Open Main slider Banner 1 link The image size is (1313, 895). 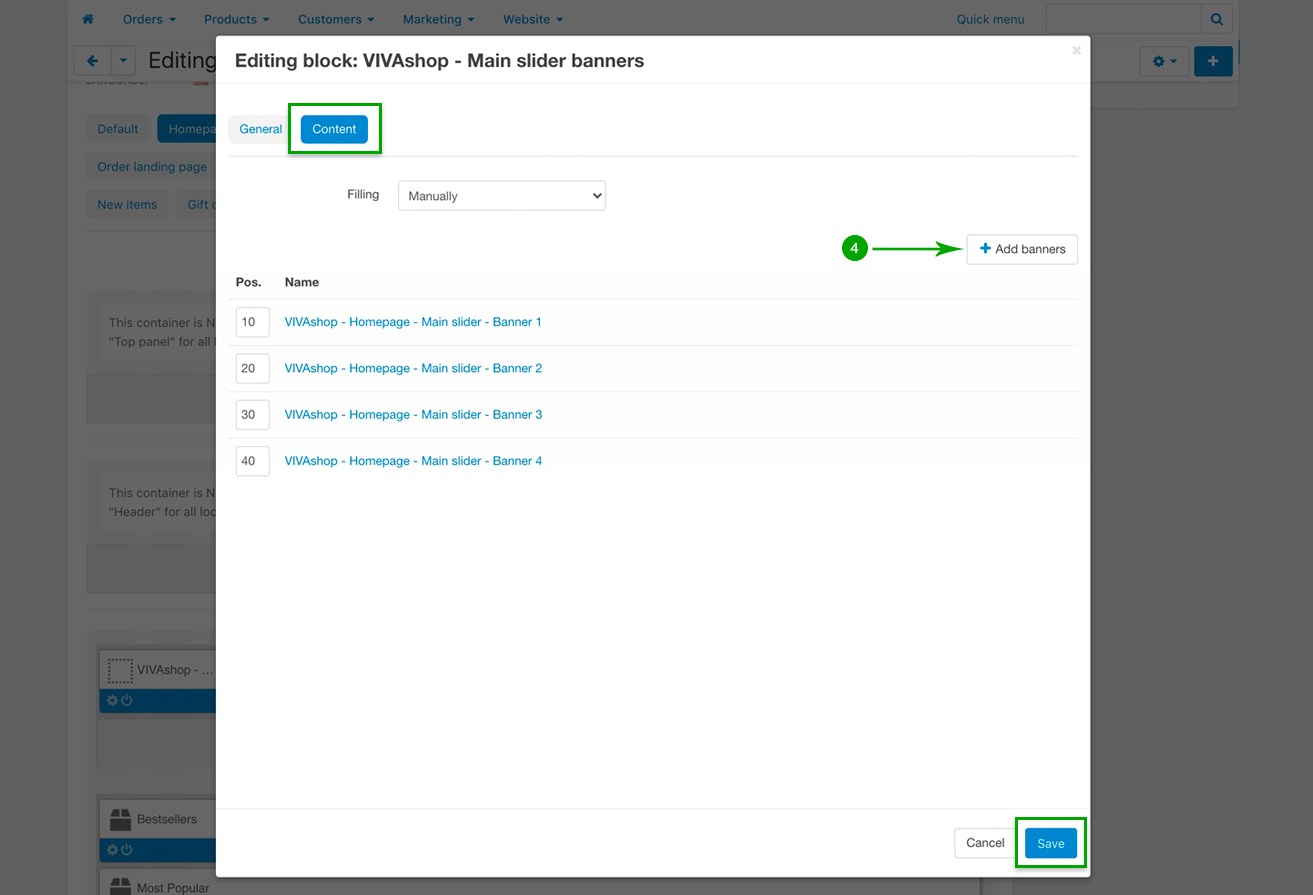coord(413,322)
